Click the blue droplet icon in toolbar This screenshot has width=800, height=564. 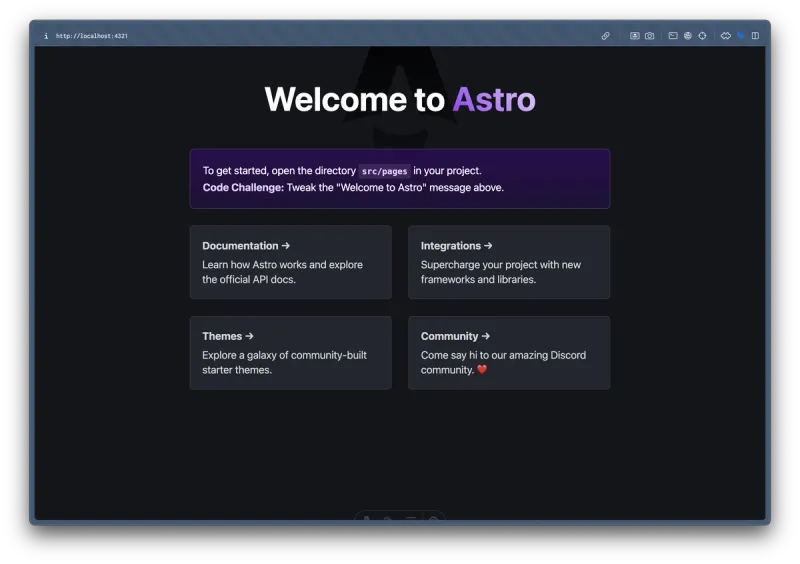point(740,36)
